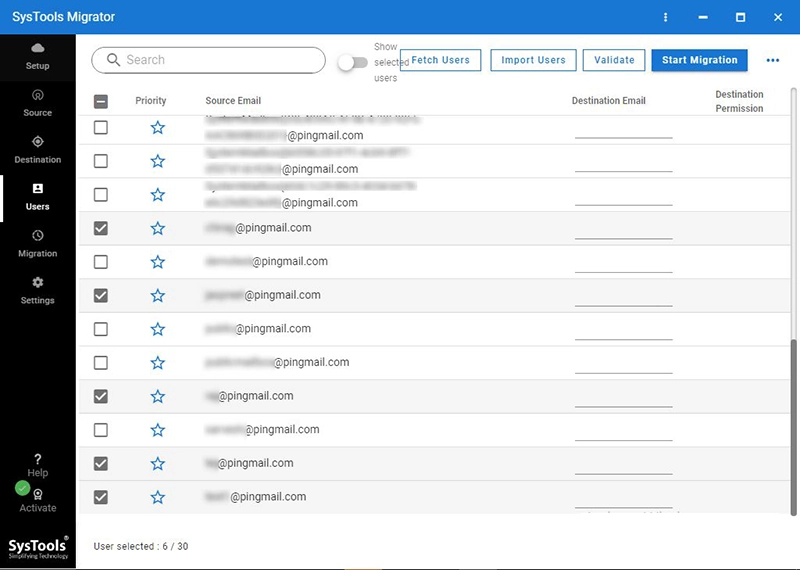
Task: Check the third system mailbox row checkbox
Action: [101, 195]
